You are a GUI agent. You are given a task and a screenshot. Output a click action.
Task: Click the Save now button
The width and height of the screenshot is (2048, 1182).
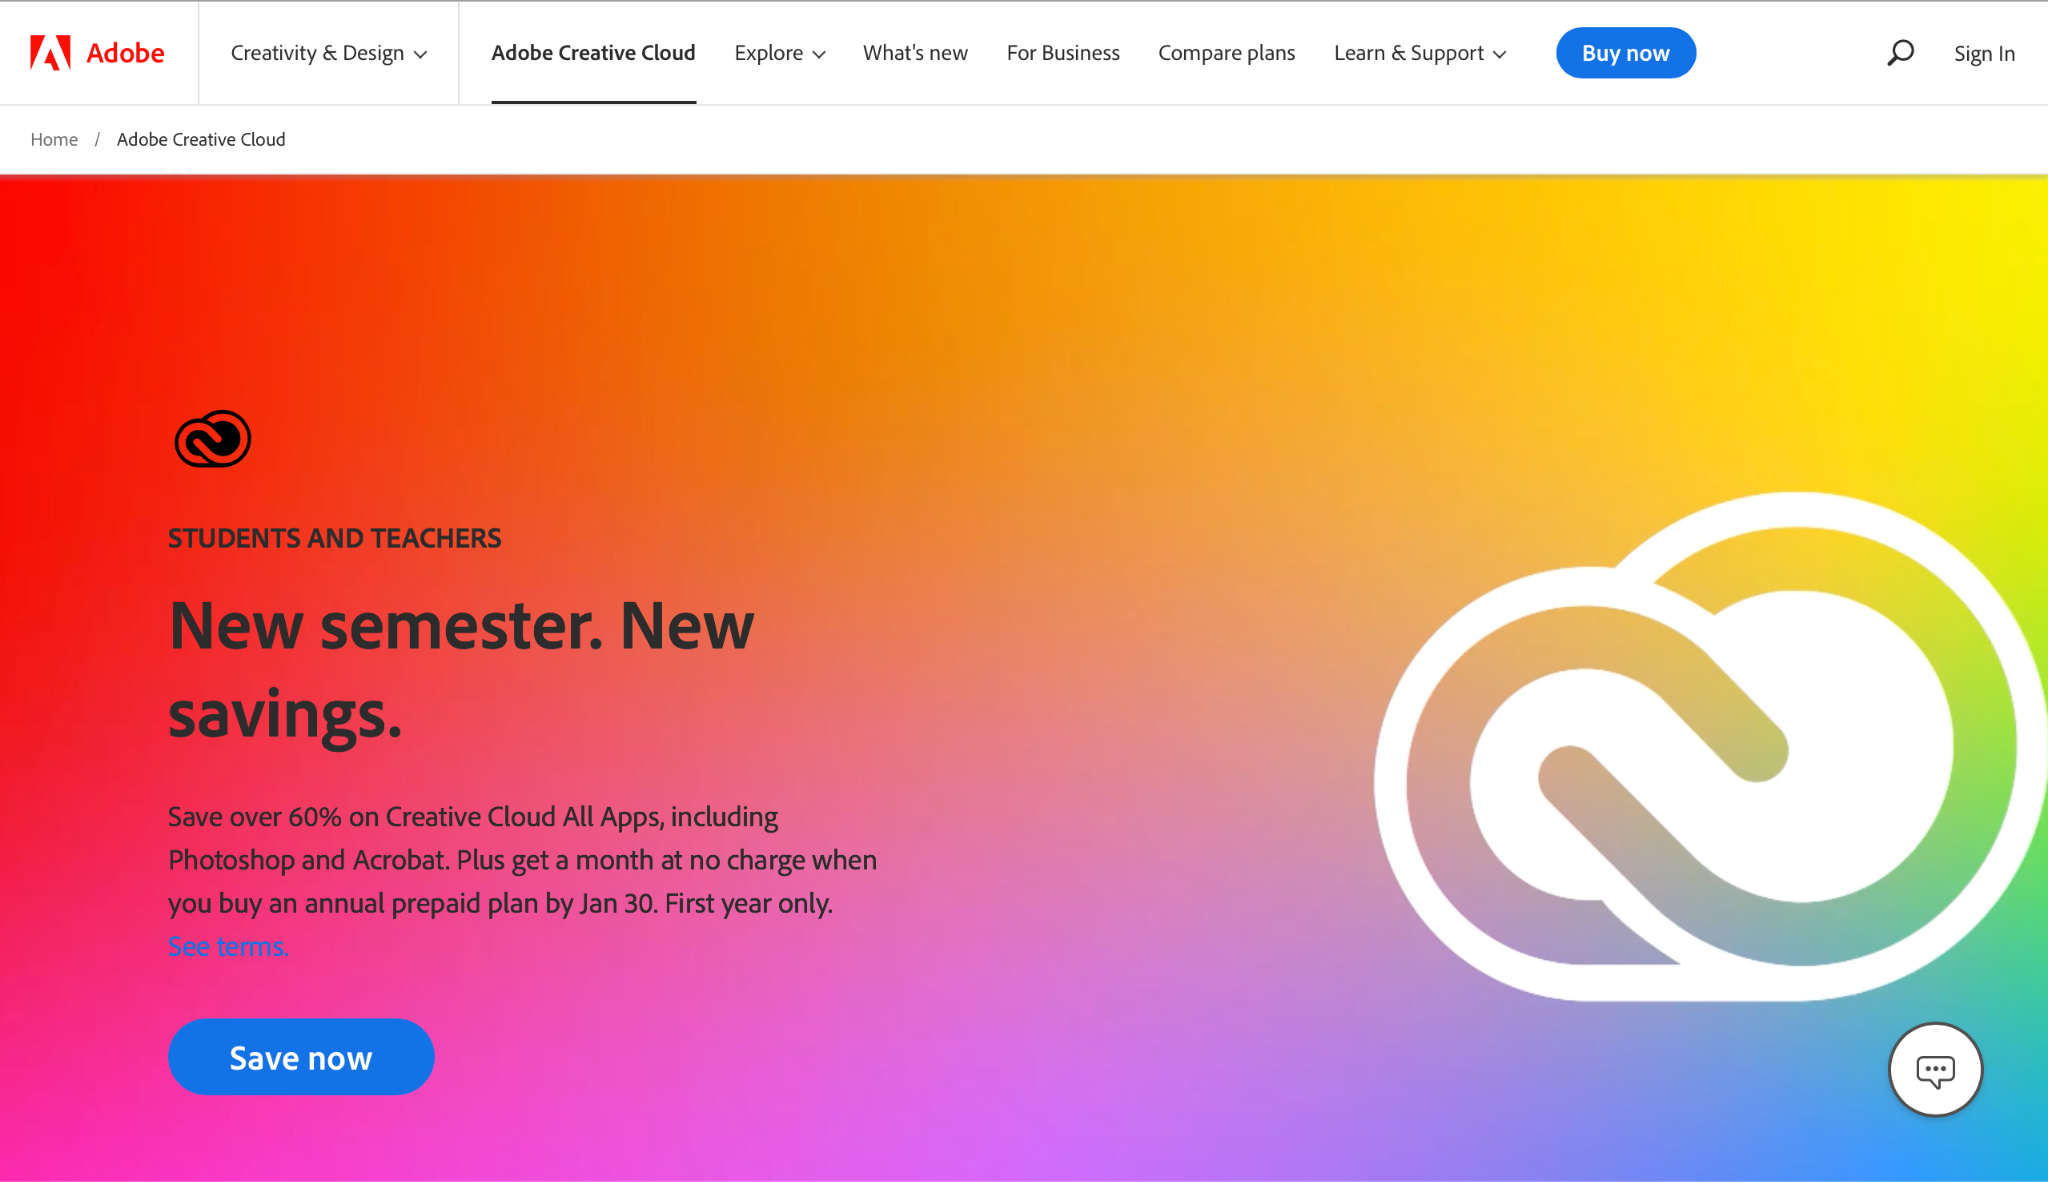click(x=301, y=1057)
